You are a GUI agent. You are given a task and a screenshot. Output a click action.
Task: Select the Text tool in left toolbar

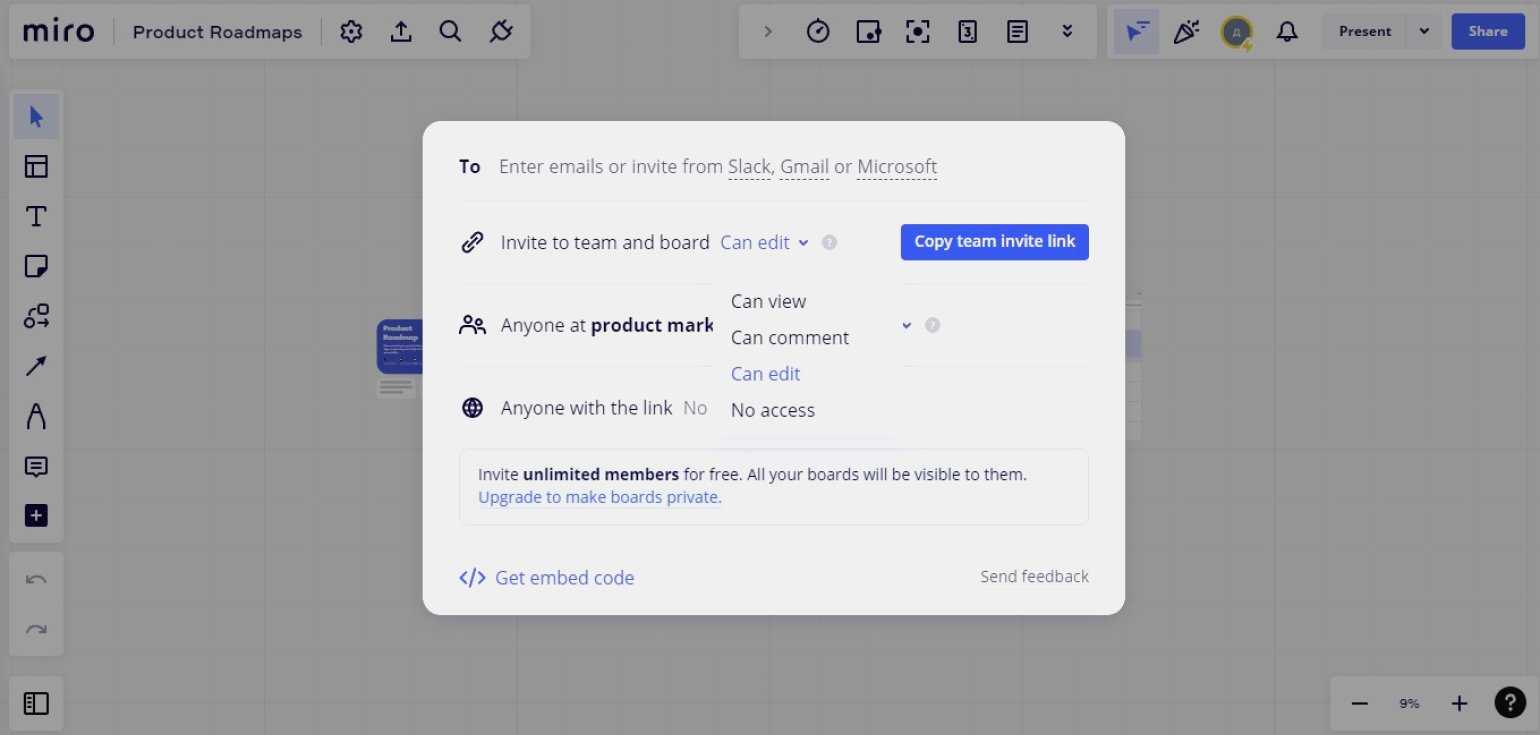pyautogui.click(x=36, y=216)
